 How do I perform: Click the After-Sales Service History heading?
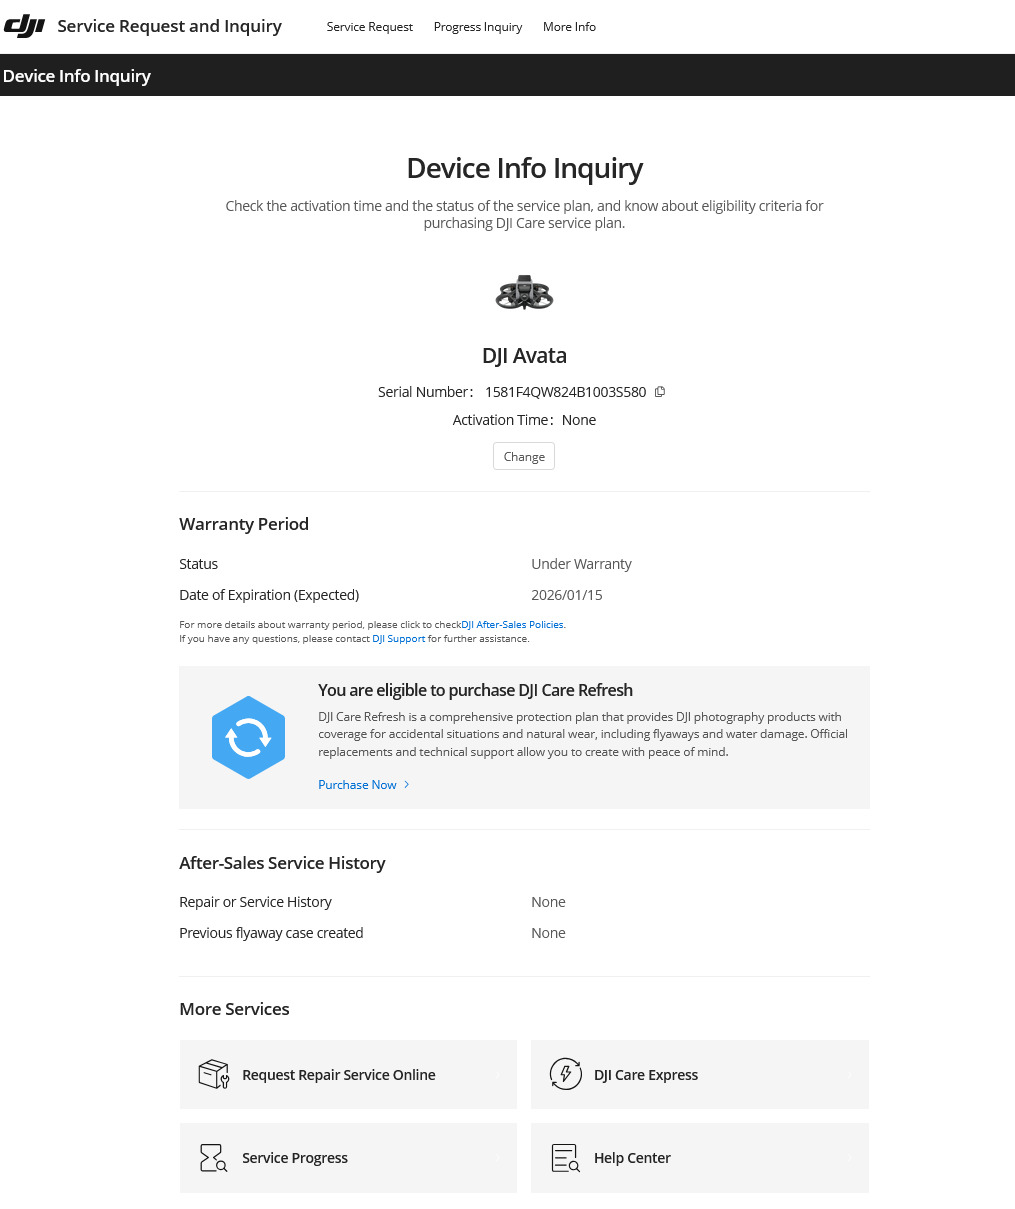click(282, 863)
